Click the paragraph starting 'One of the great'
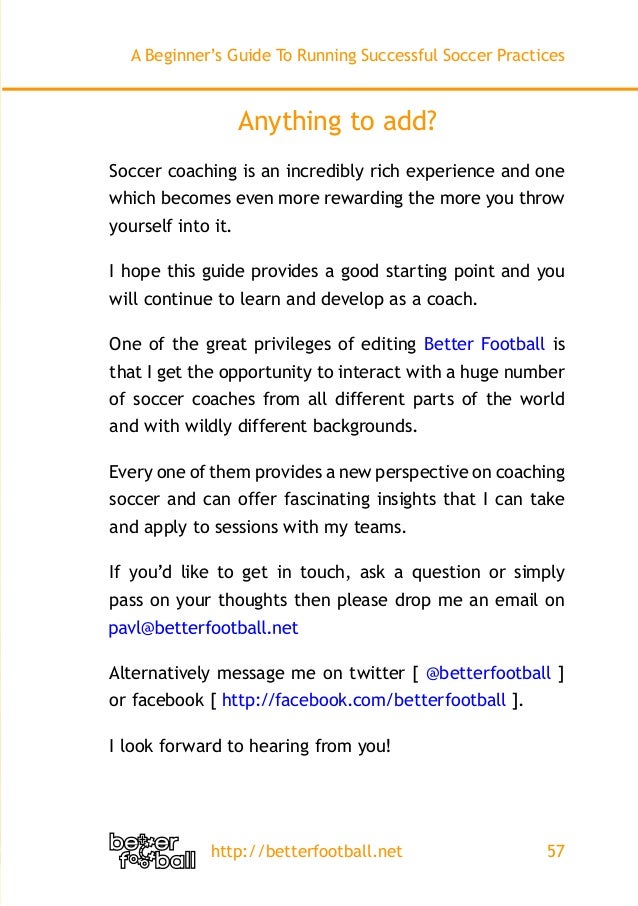Viewport: 638px width, 906px height. tap(336, 385)
